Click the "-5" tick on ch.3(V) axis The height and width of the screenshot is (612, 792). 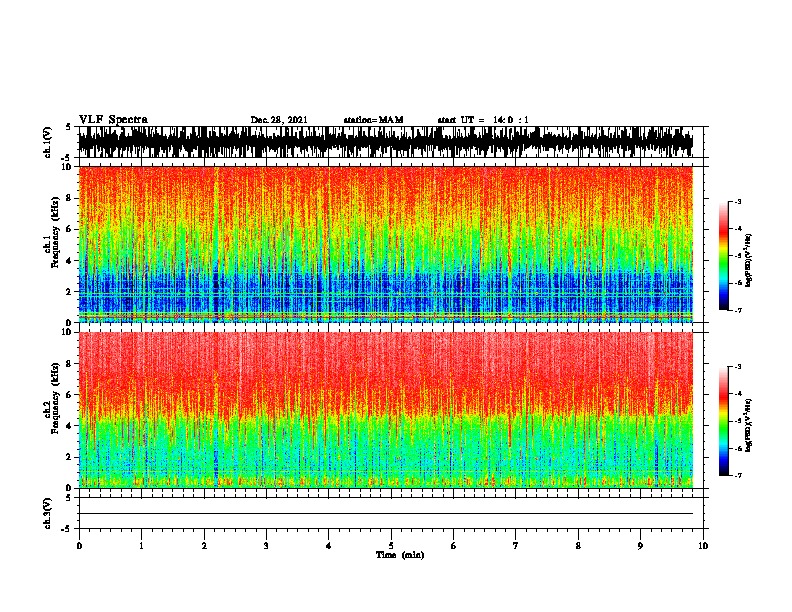(x=67, y=529)
